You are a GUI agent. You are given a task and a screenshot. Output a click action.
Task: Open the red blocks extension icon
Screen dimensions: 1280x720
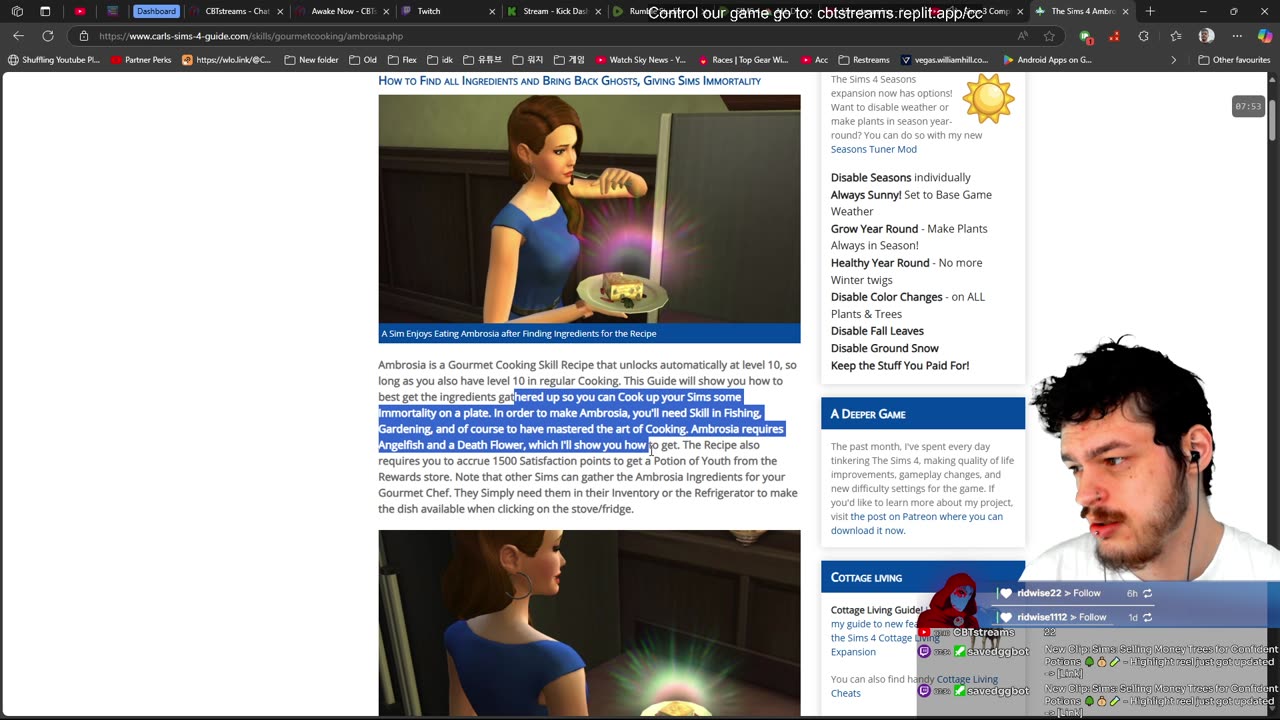1116,36
